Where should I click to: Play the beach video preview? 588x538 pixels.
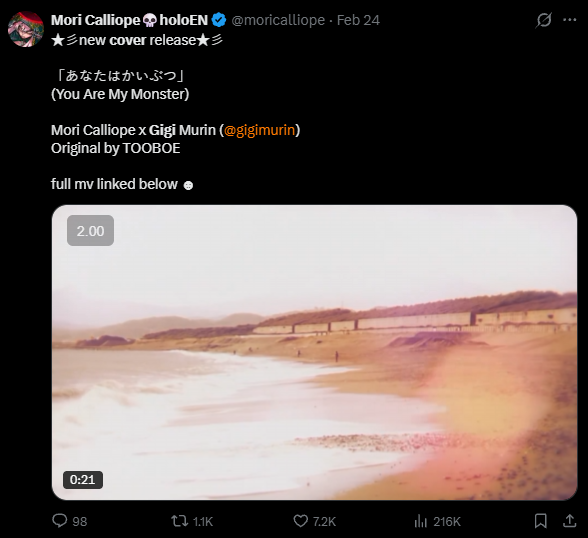point(314,352)
